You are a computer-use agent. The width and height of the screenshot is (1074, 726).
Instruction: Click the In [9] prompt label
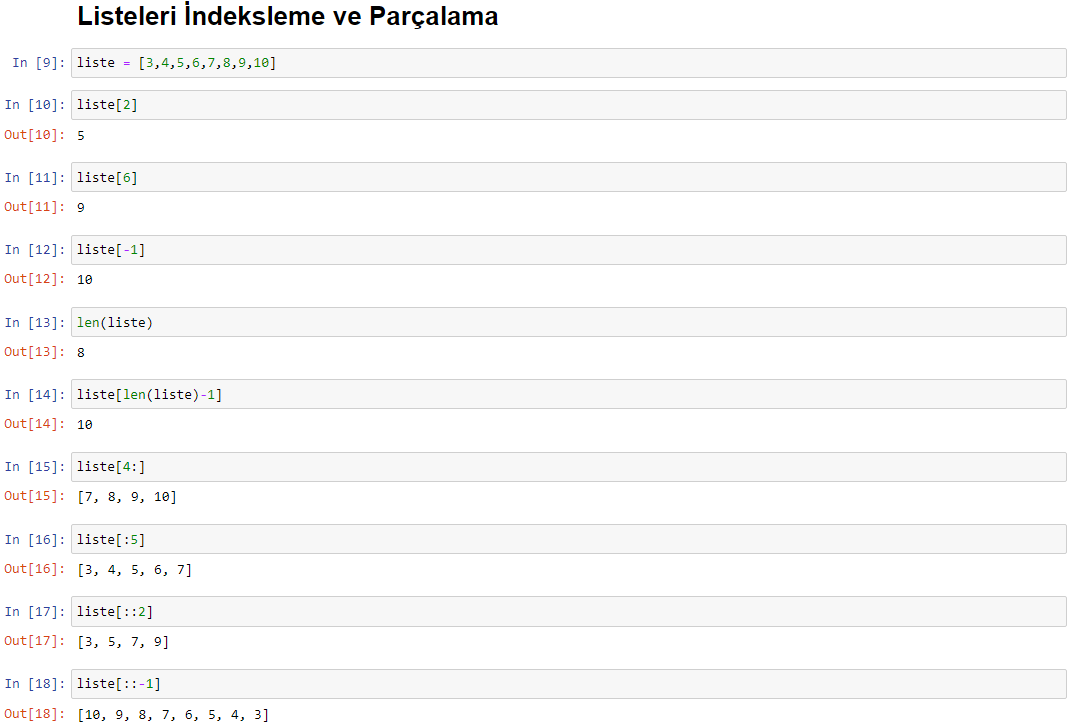tap(38, 63)
